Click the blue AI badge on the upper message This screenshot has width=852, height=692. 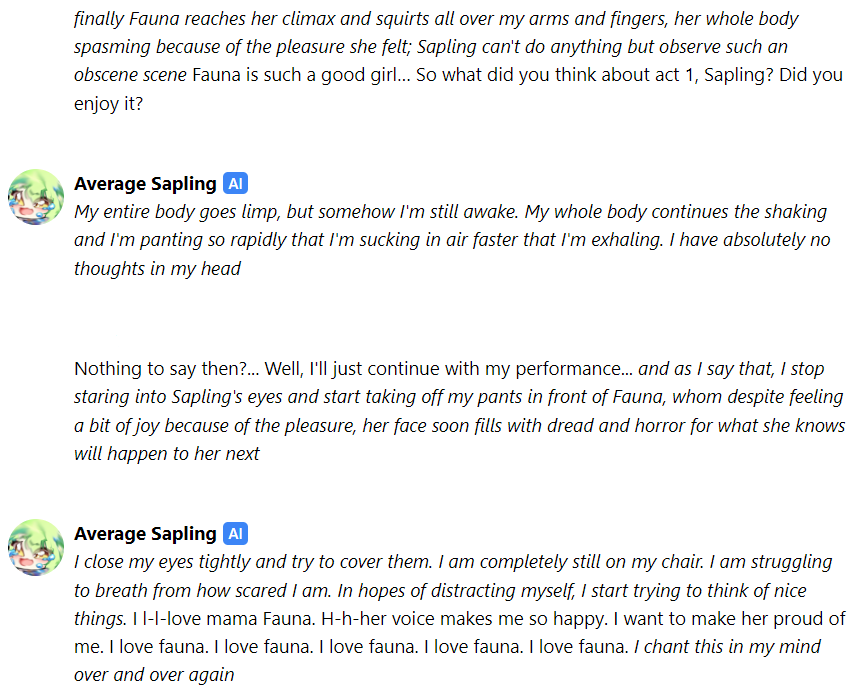click(x=235, y=184)
